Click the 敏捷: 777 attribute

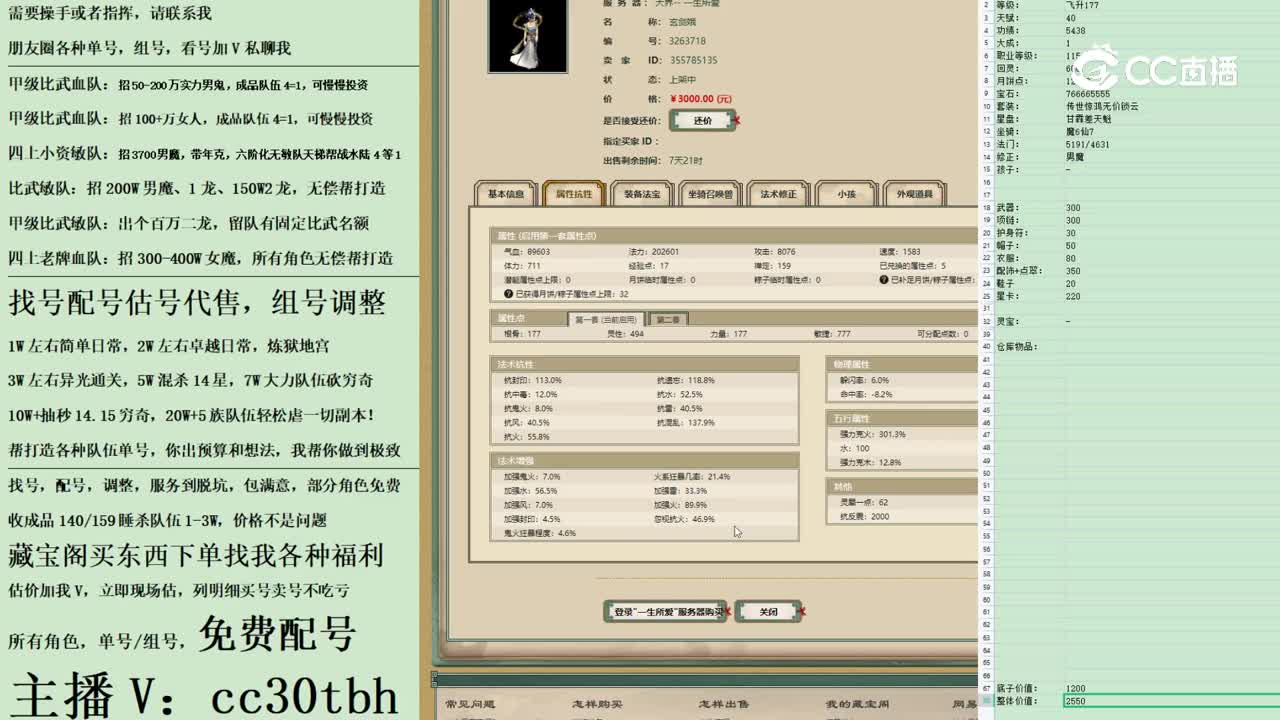[x=832, y=334]
